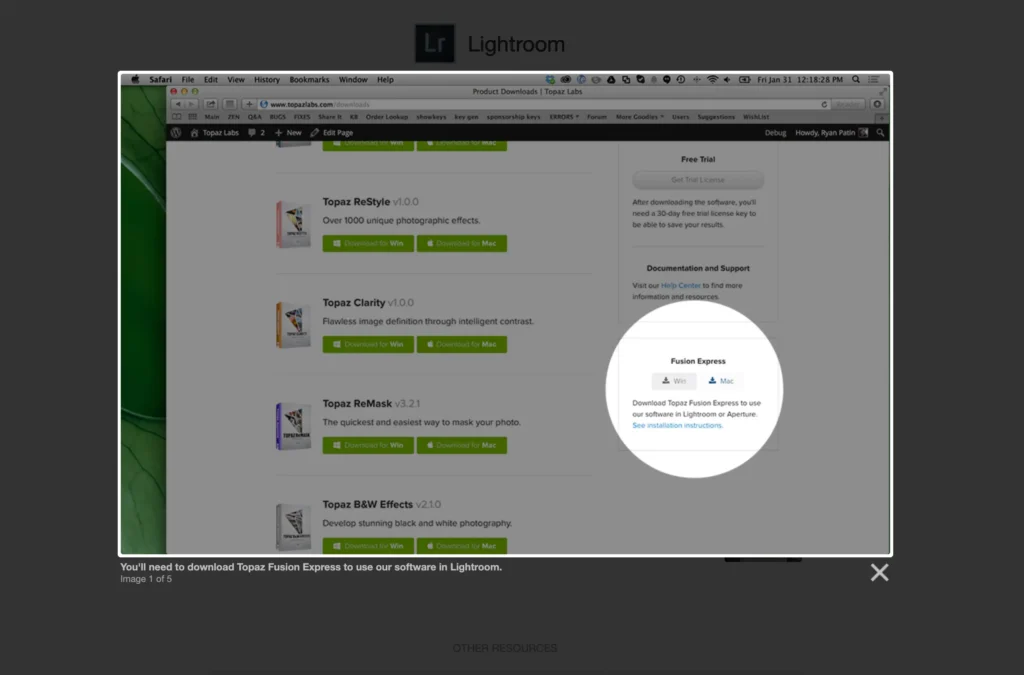Image resolution: width=1024 pixels, height=675 pixels.
Task: Open the ERRORS bookmark dropdown
Action: tap(564, 117)
